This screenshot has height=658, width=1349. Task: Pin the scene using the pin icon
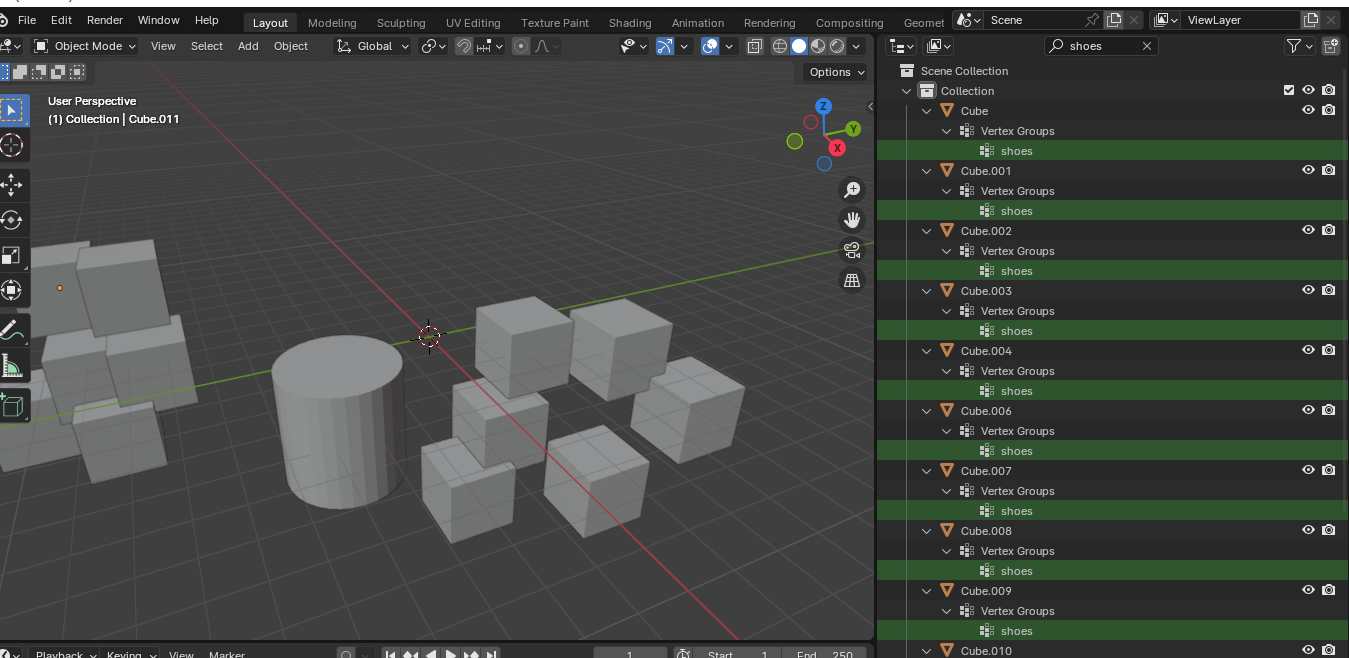(1092, 20)
